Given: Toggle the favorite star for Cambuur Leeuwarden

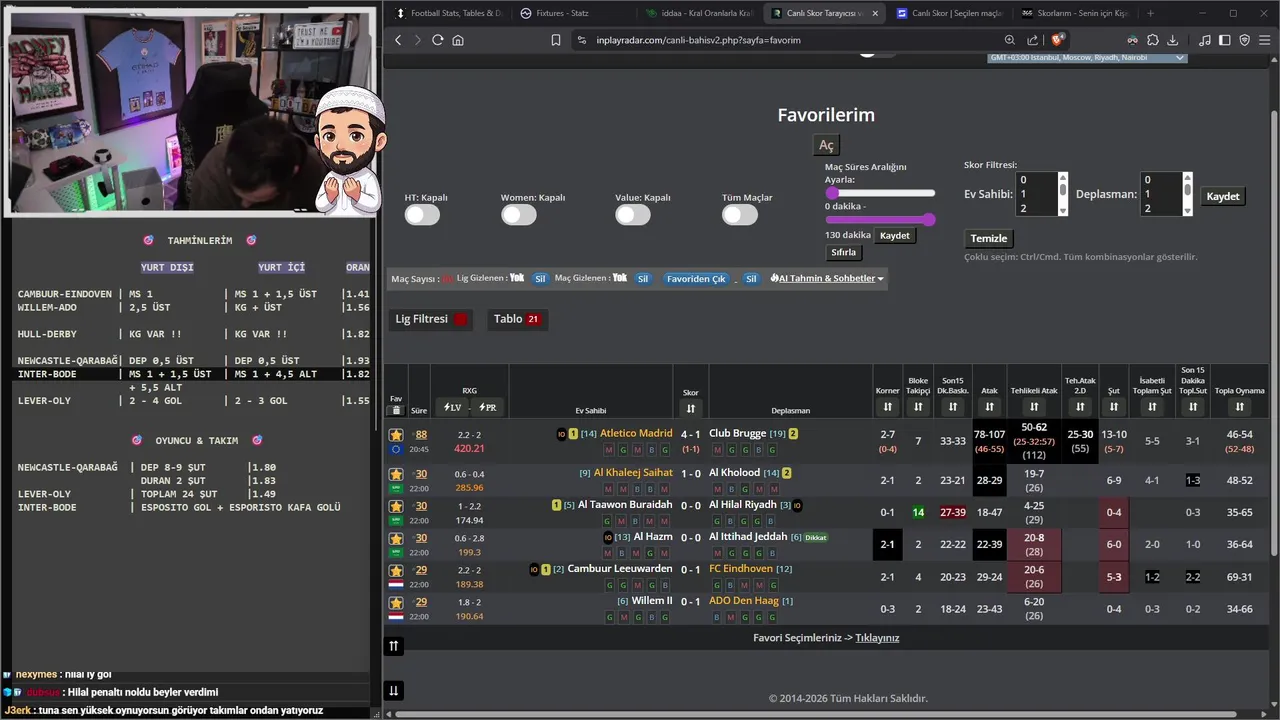Looking at the screenshot, I should tap(396, 570).
